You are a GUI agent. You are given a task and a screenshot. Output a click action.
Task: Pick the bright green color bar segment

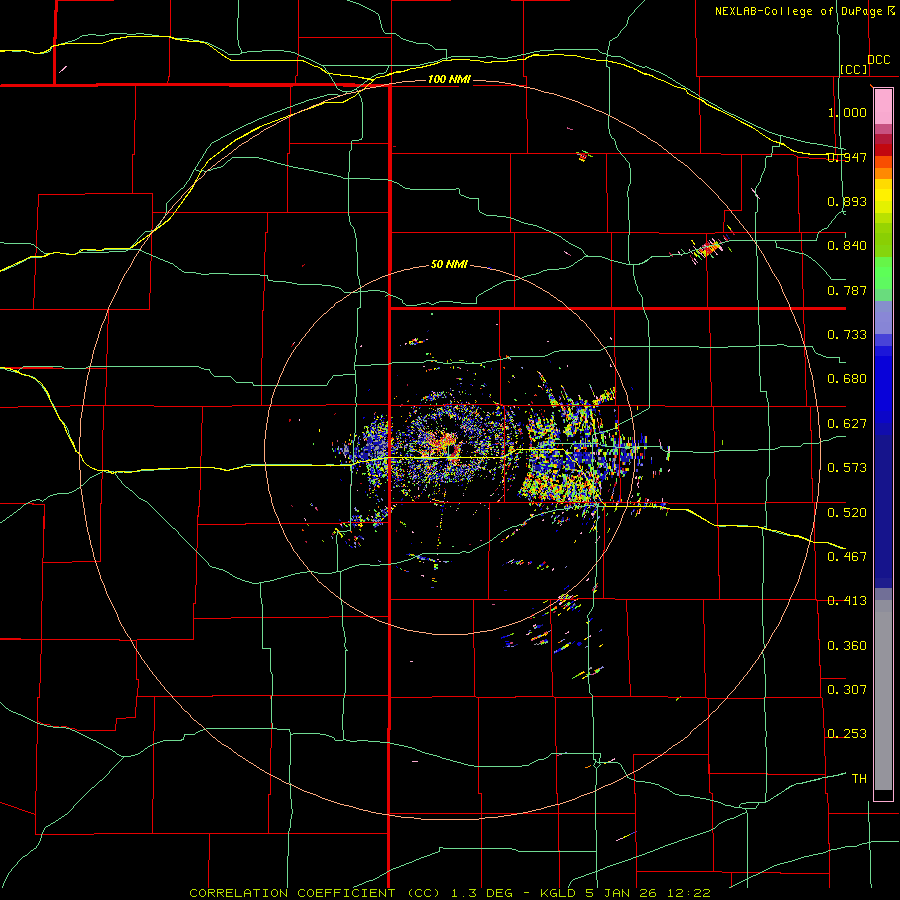tap(883, 273)
